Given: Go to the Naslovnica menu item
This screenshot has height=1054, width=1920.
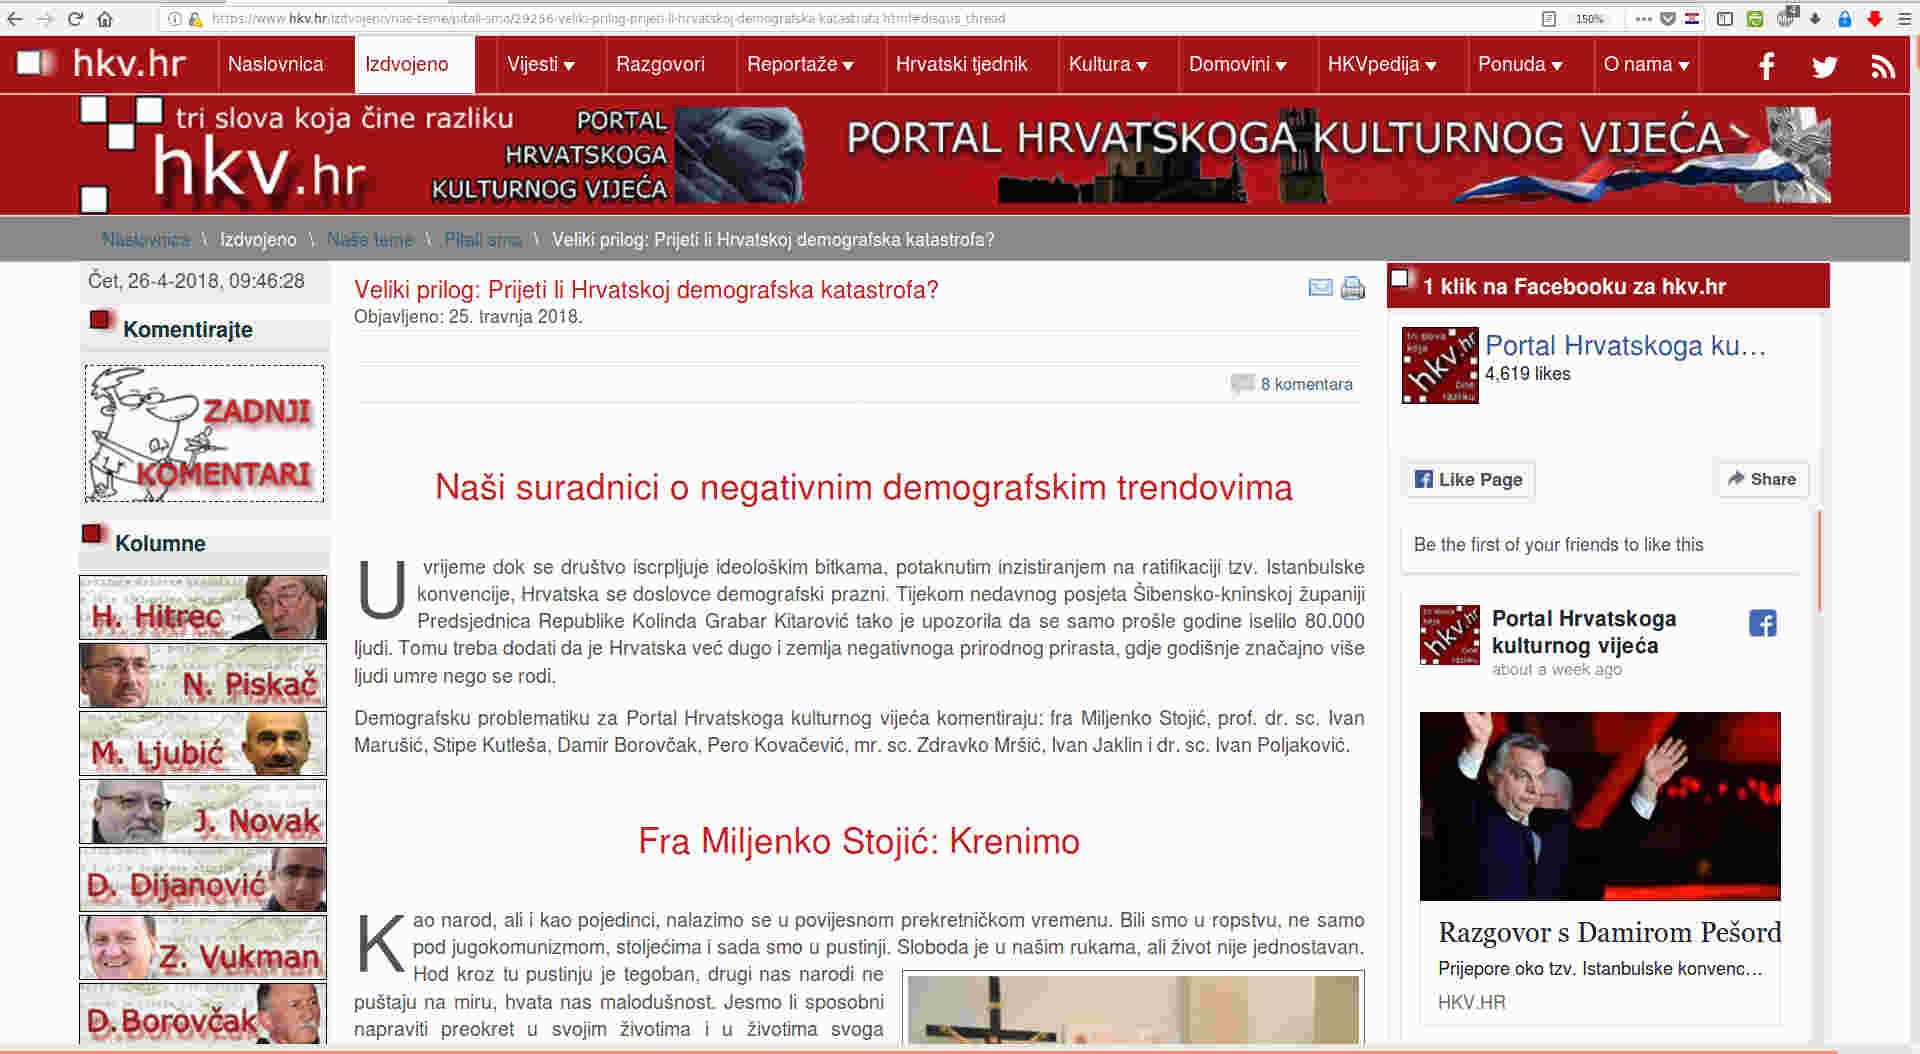Looking at the screenshot, I should click(x=275, y=64).
